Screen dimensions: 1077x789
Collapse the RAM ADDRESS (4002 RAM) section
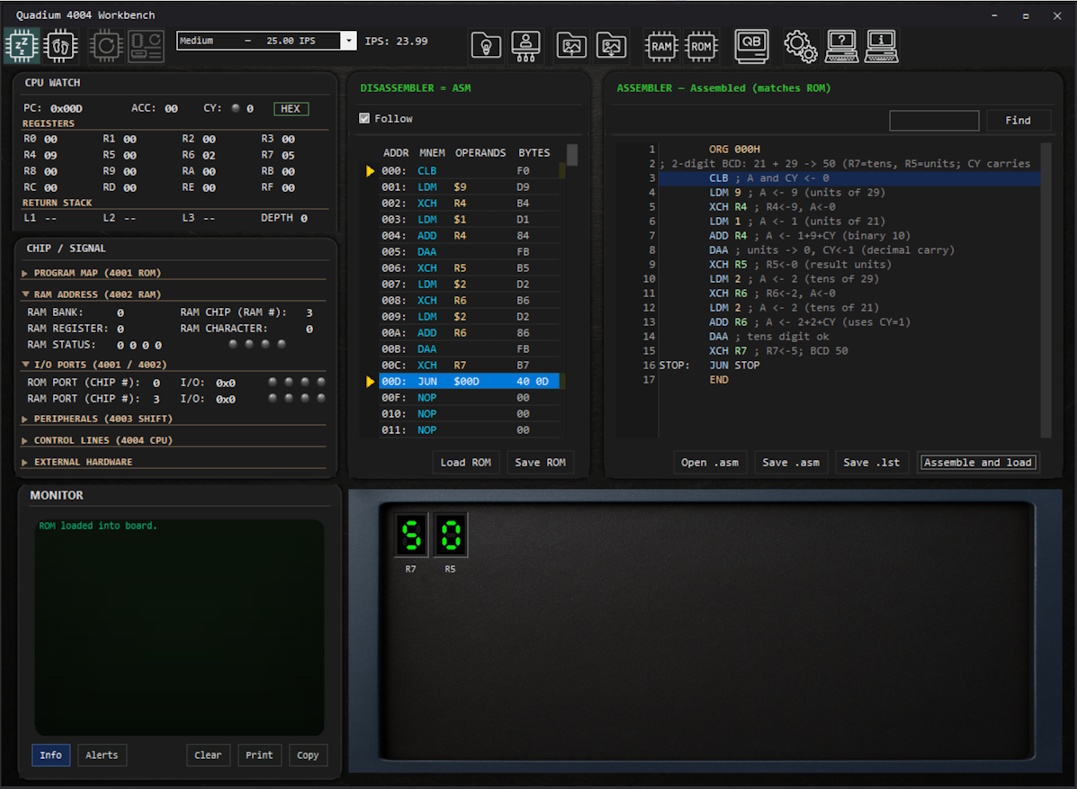(x=96, y=295)
